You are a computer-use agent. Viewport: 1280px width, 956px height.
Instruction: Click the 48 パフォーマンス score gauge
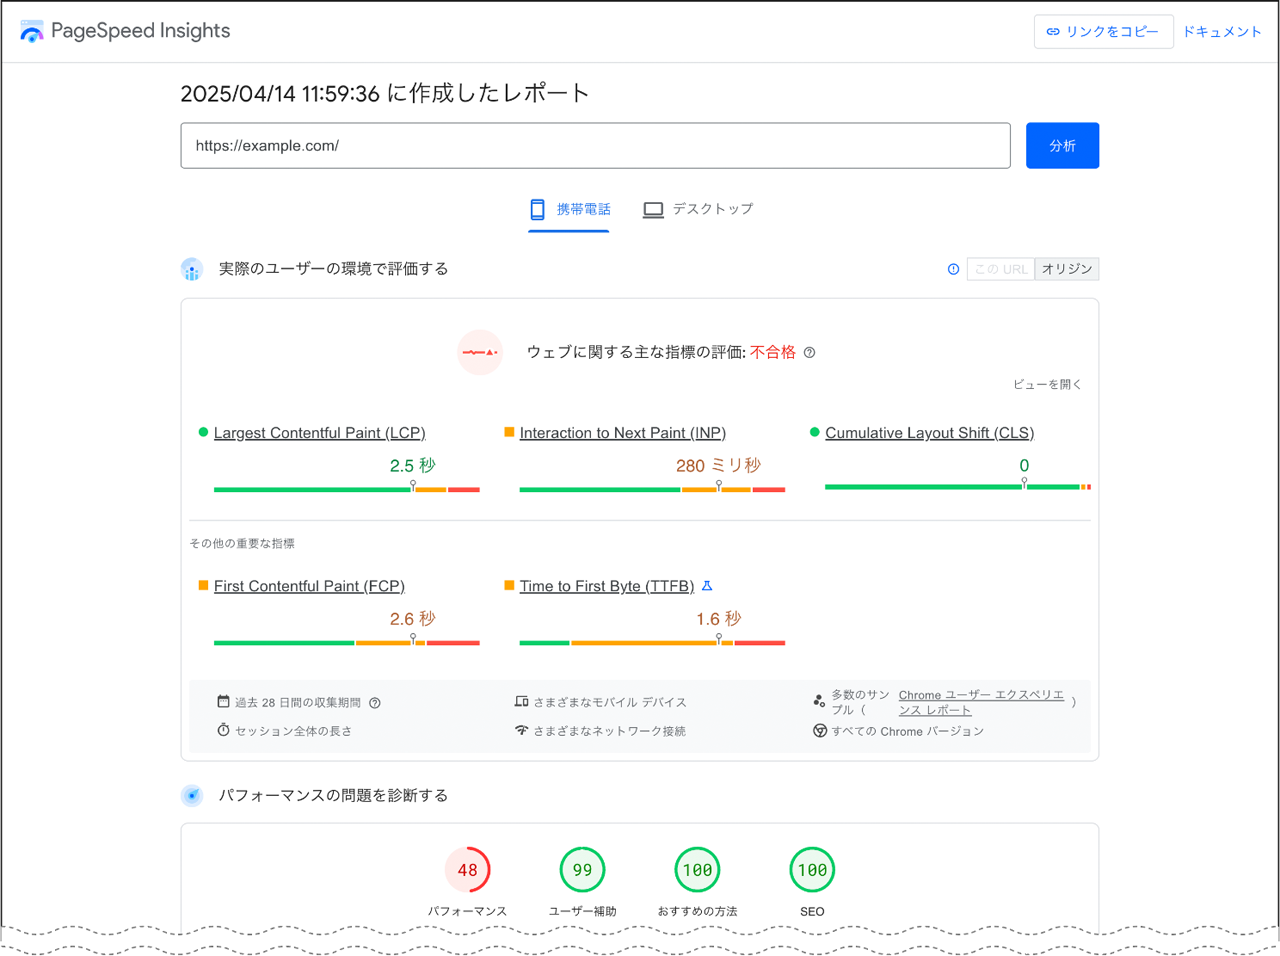click(467, 870)
